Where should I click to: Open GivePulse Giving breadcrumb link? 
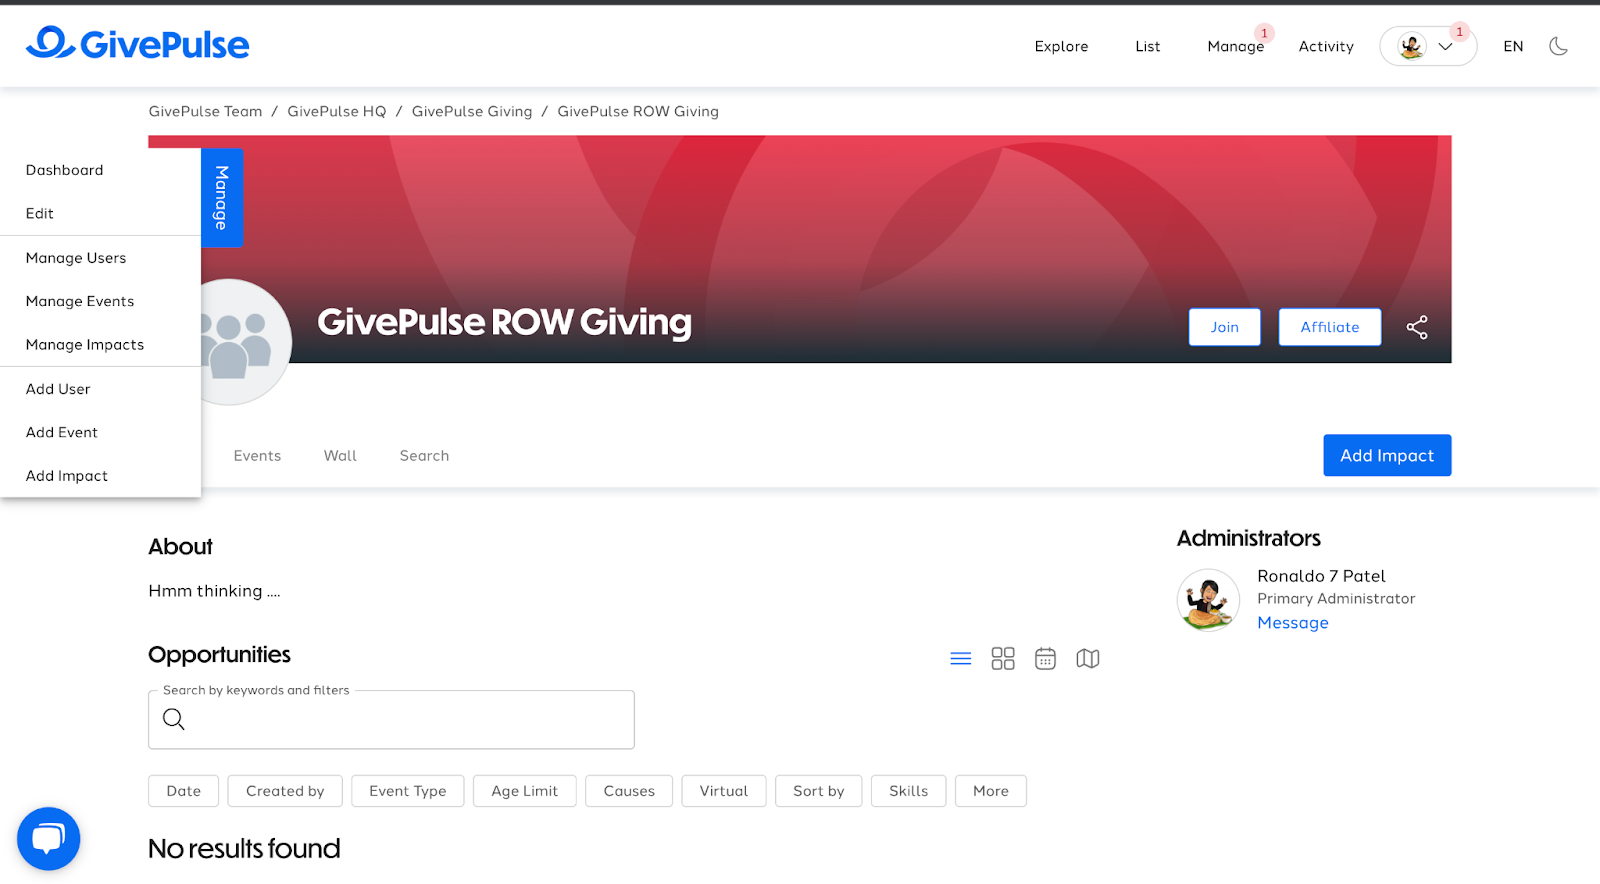pyautogui.click(x=472, y=111)
